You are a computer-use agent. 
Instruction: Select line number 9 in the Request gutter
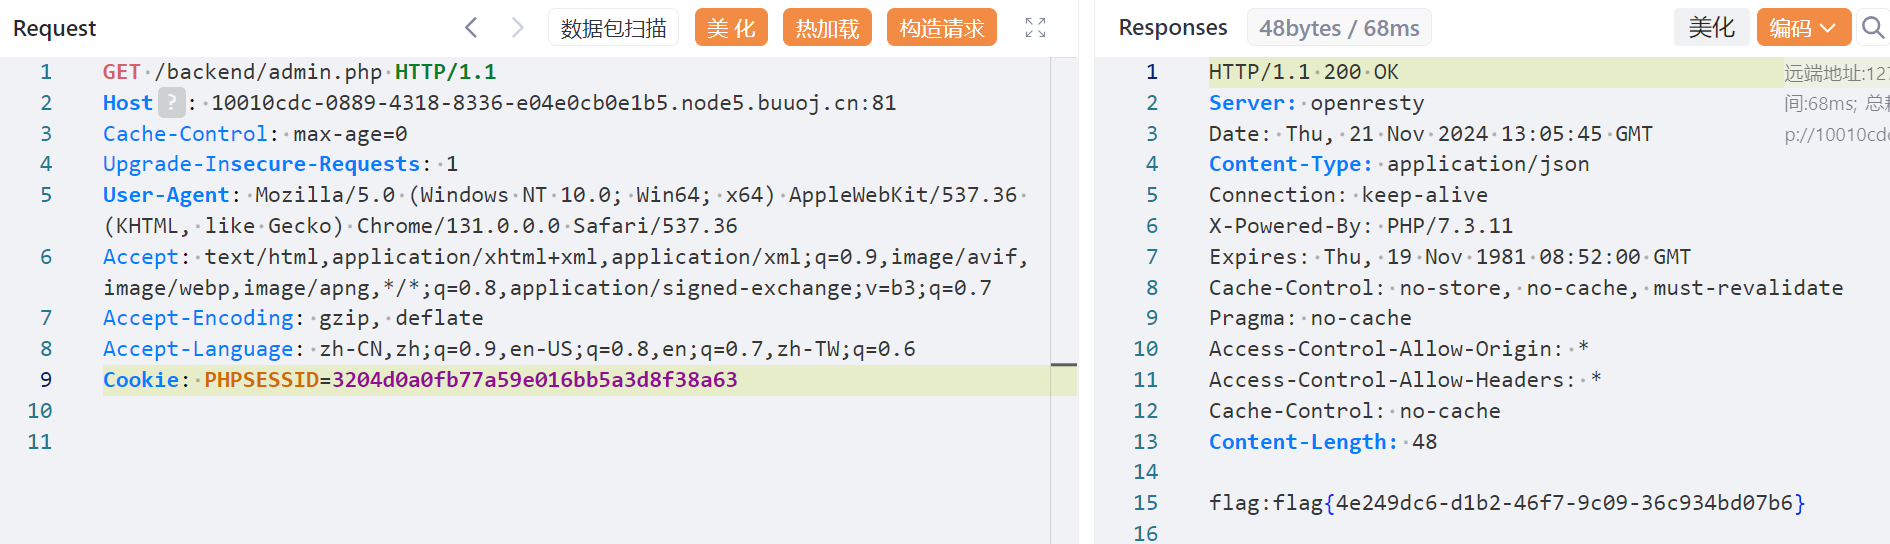(x=45, y=380)
